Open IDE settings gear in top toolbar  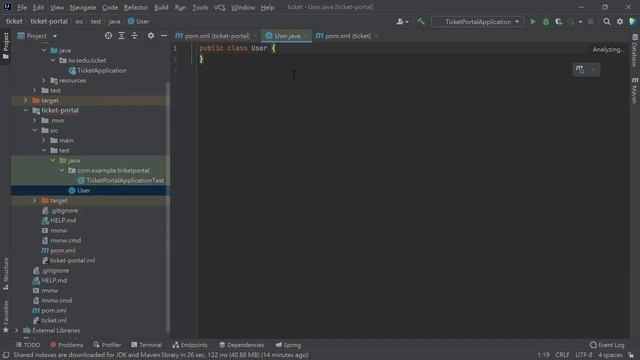coord(620,22)
